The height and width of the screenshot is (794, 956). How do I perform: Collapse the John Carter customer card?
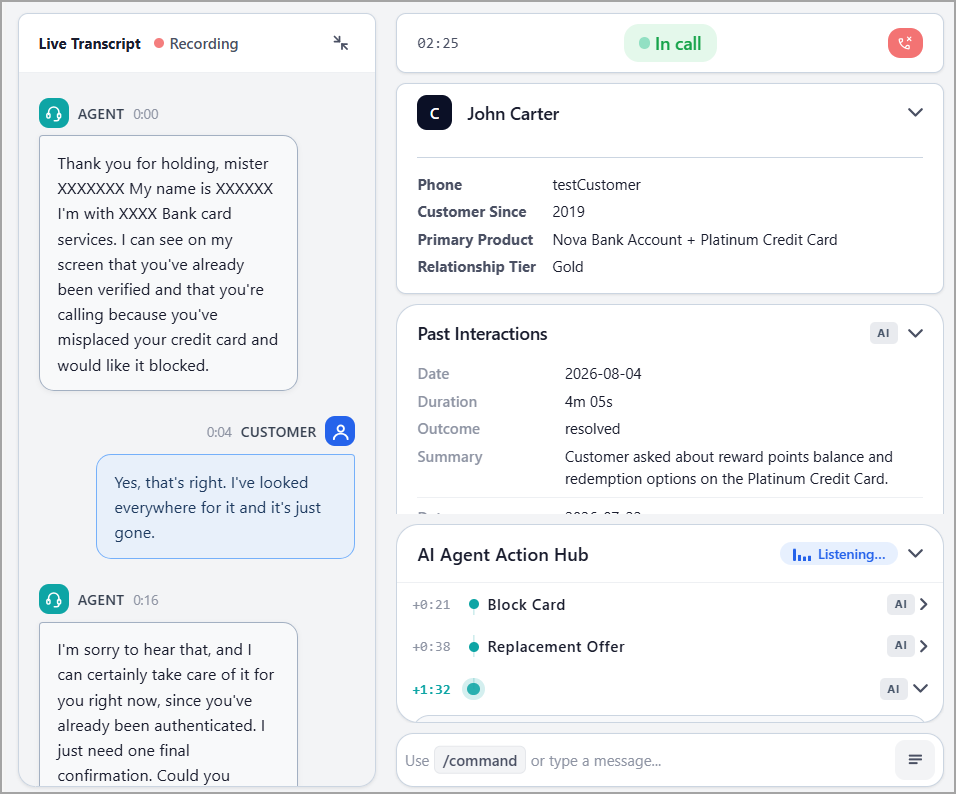point(915,113)
